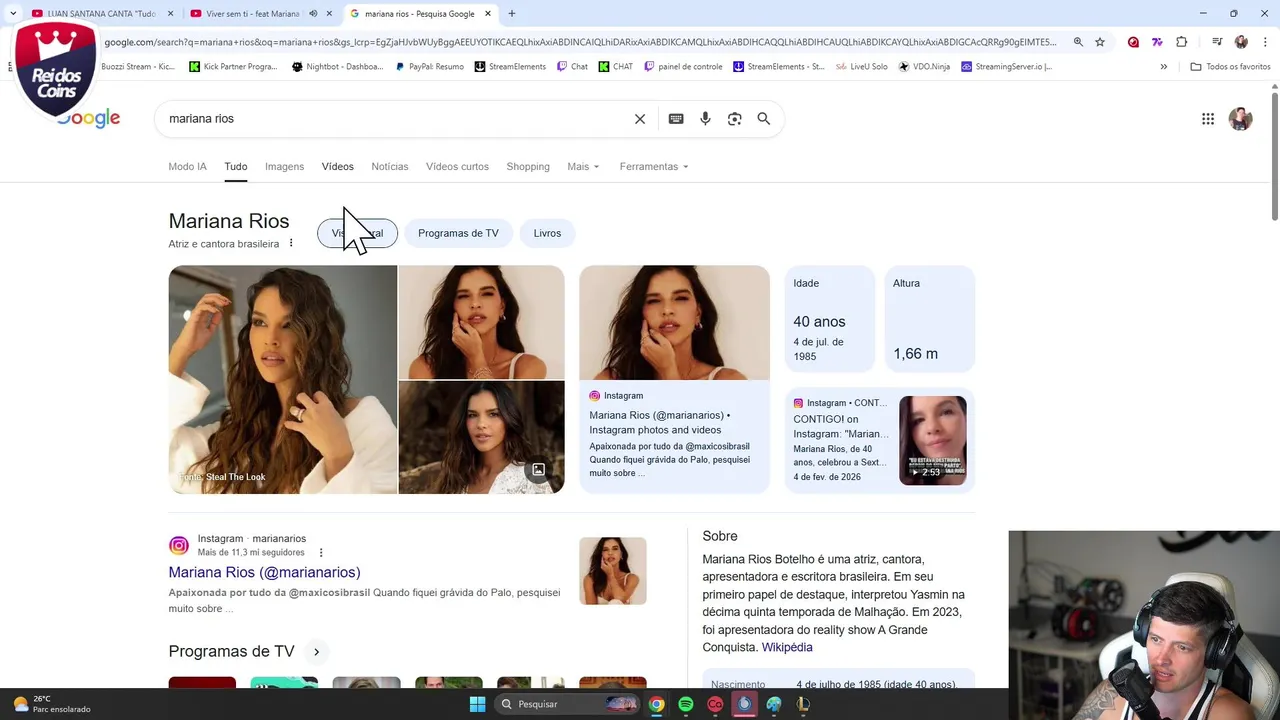Open Google Lens image search icon

click(x=735, y=119)
